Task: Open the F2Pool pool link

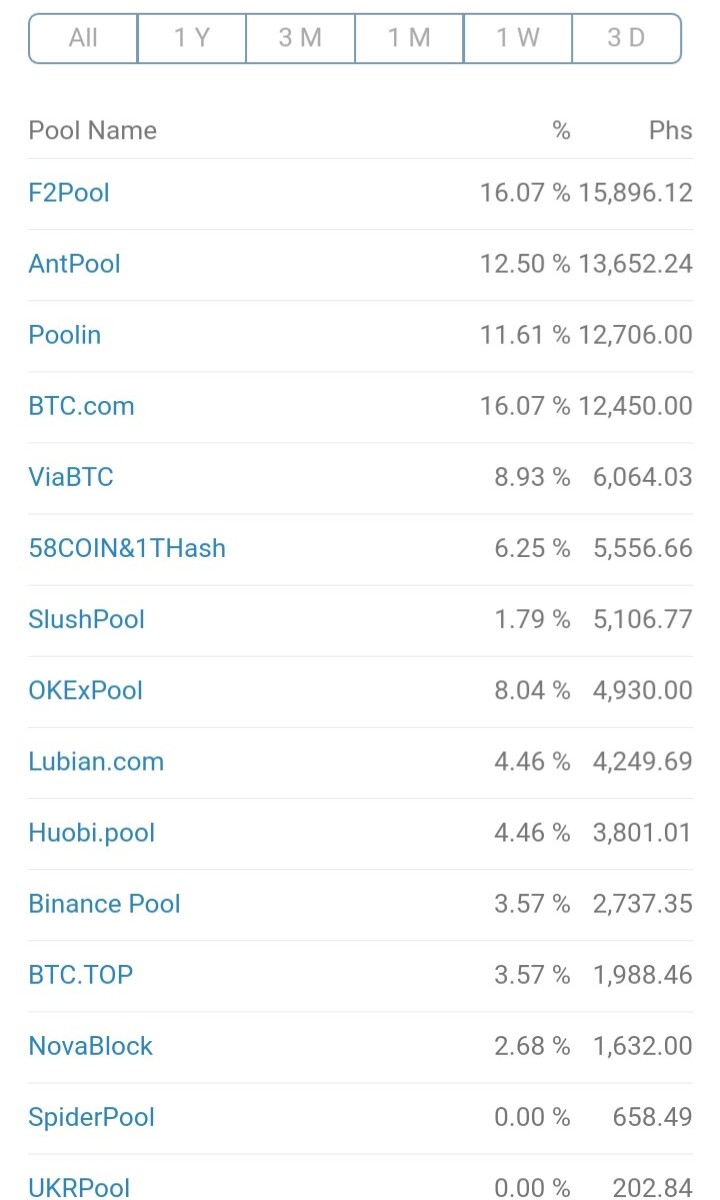Action: (x=69, y=193)
